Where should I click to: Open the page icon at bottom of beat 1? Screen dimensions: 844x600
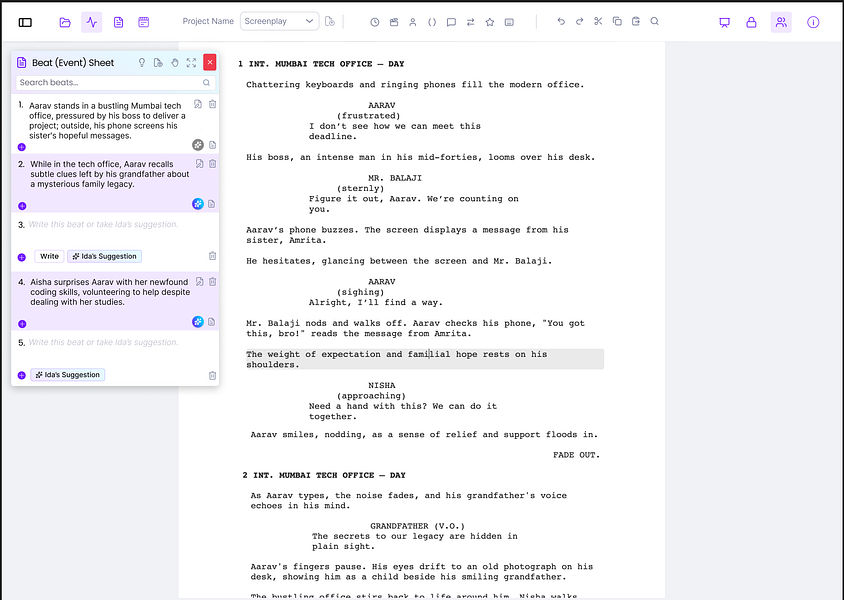213,145
